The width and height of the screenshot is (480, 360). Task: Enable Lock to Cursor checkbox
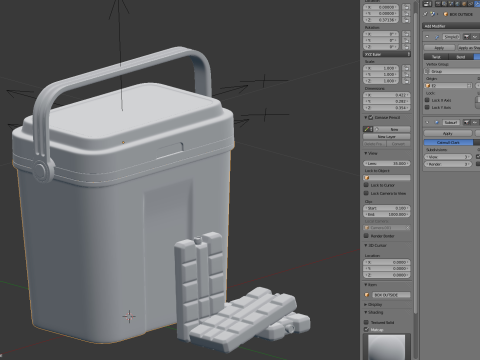(x=366, y=185)
